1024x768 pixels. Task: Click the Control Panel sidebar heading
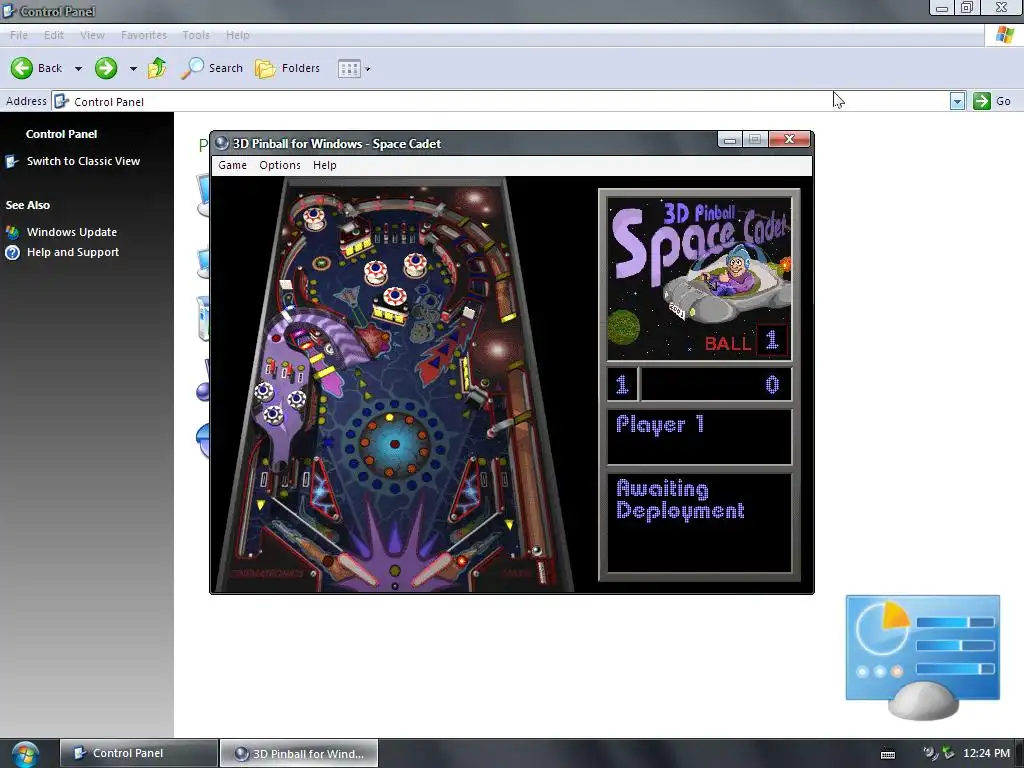pyautogui.click(x=61, y=134)
